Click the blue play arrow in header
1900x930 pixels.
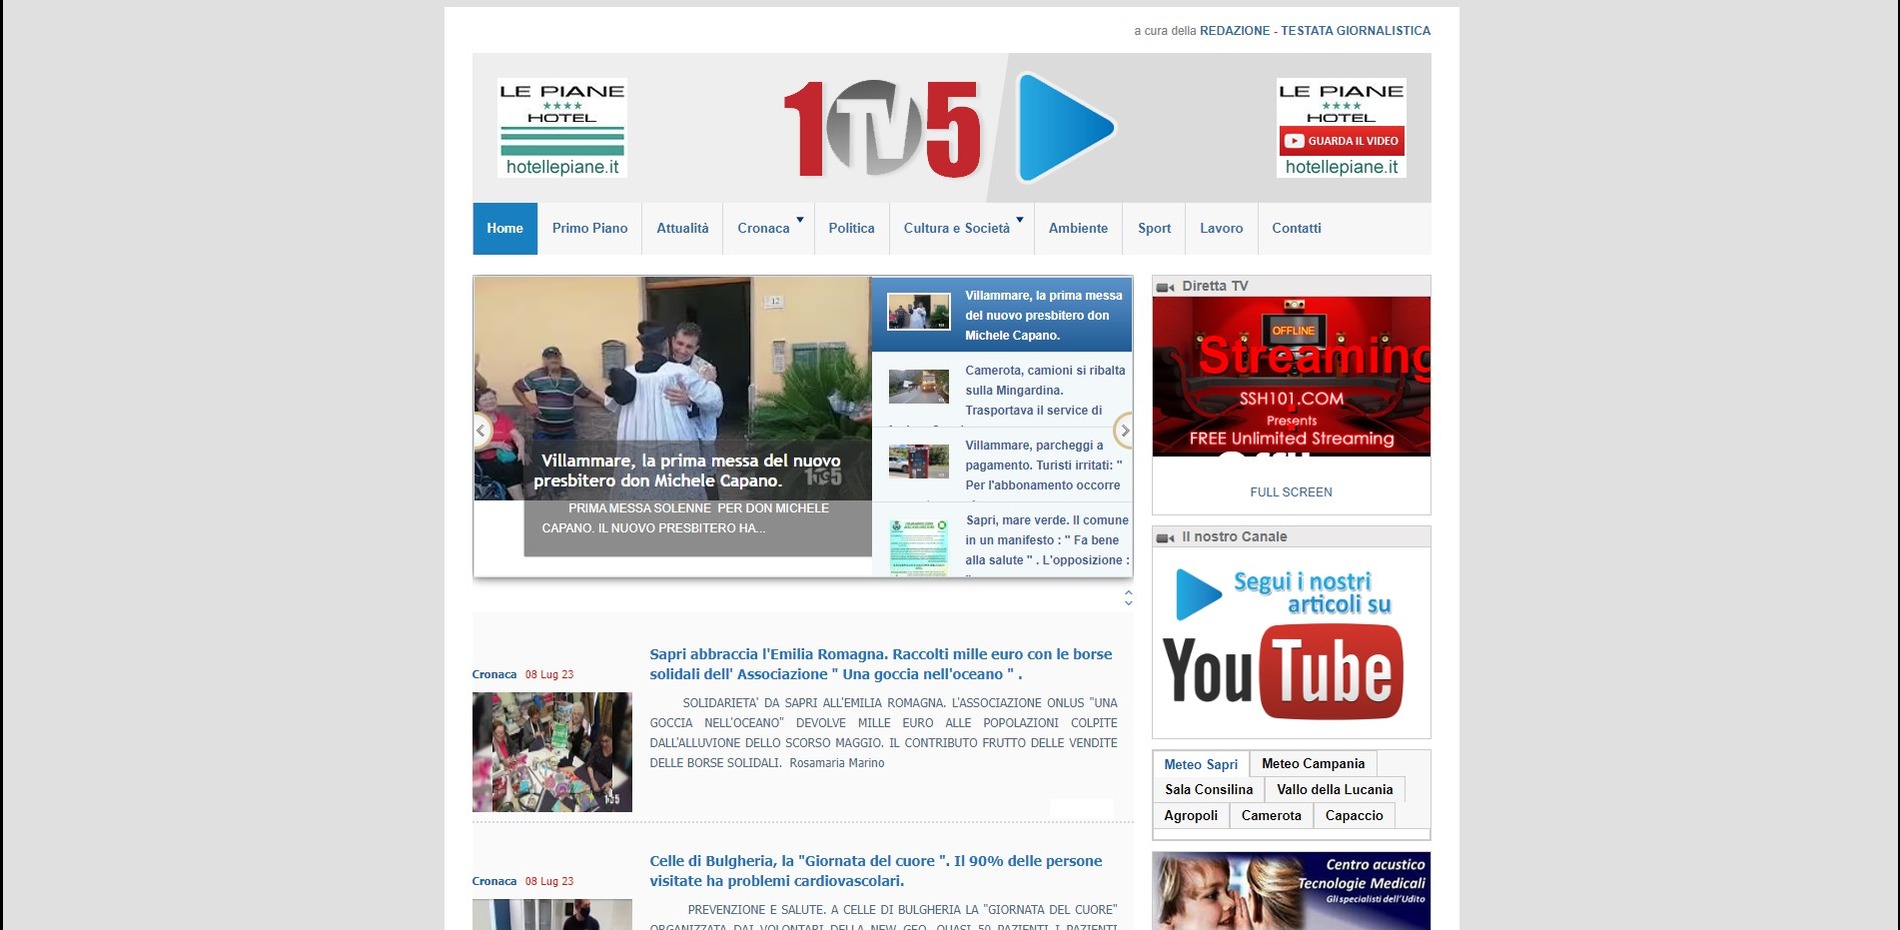click(1065, 128)
